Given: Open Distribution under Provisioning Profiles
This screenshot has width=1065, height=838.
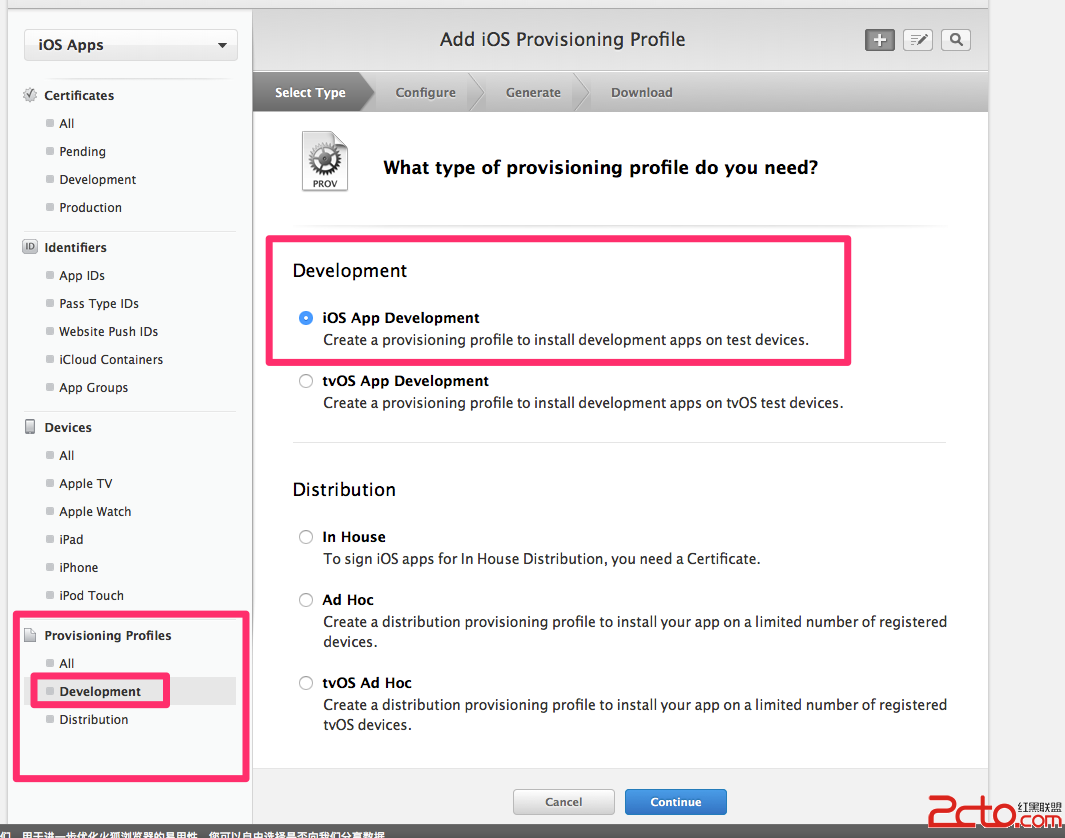Looking at the screenshot, I should (x=93, y=719).
